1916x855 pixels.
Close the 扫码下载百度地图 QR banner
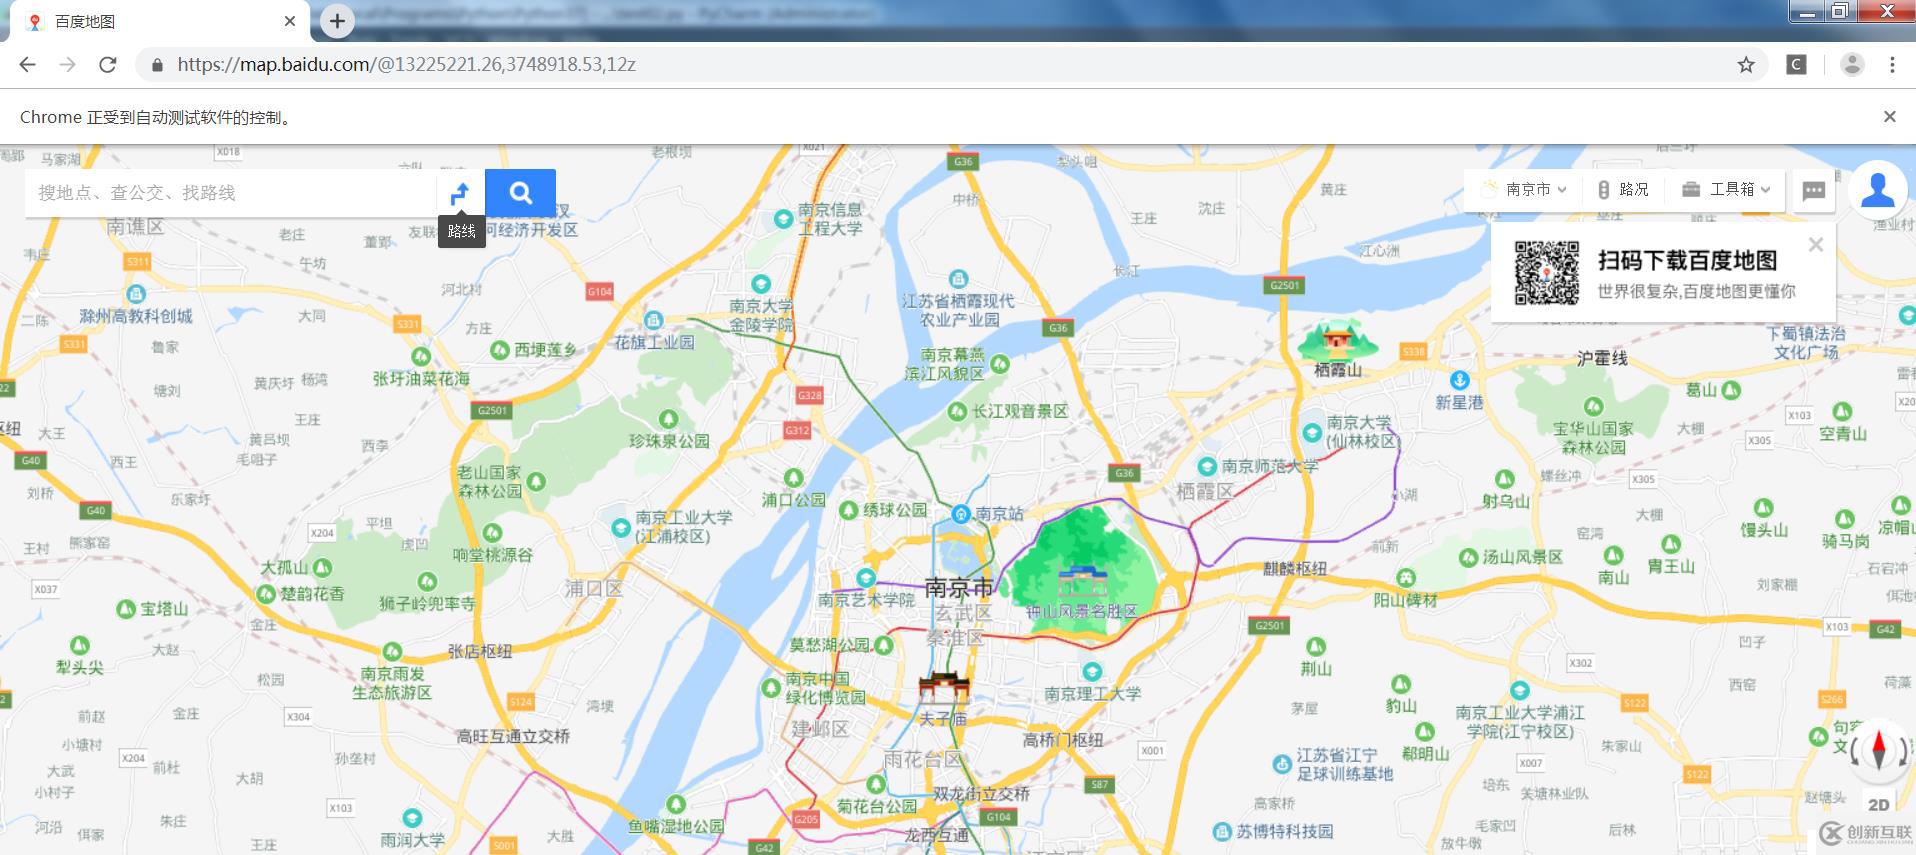[x=1816, y=244]
